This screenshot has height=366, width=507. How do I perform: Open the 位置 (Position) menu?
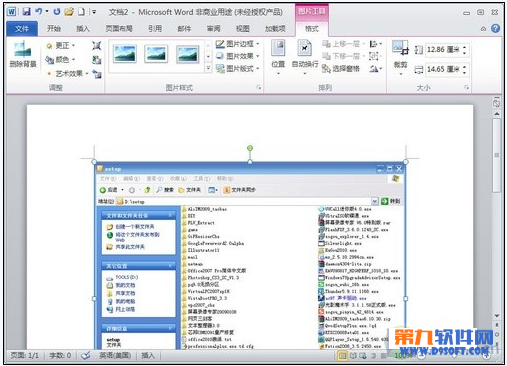pos(278,56)
